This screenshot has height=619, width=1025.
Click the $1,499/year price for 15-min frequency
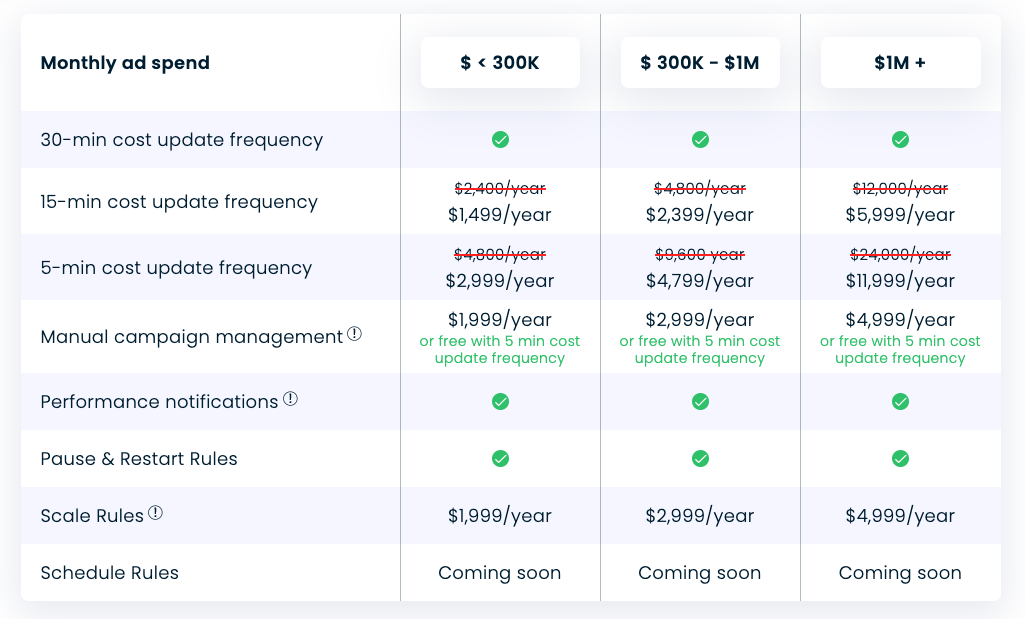(500, 214)
